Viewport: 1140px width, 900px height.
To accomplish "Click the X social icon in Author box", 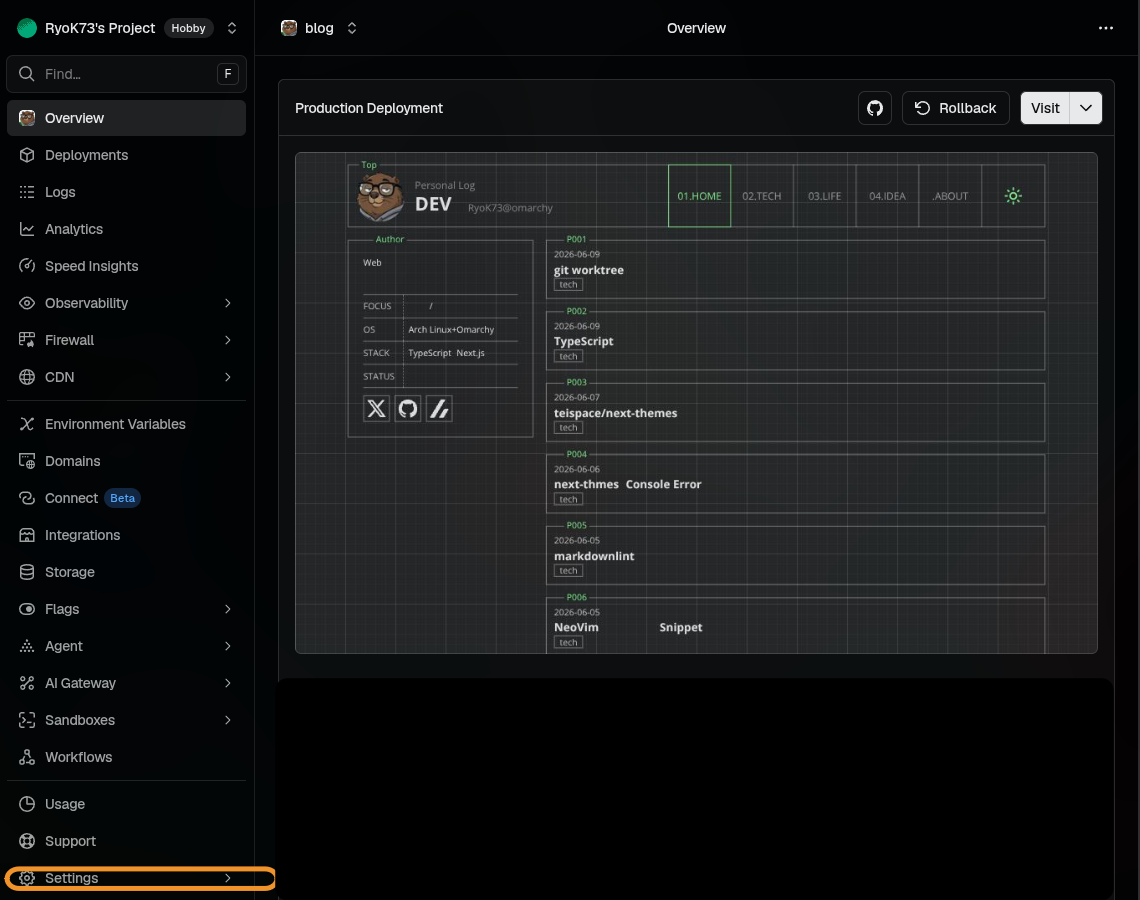I will tap(377, 409).
